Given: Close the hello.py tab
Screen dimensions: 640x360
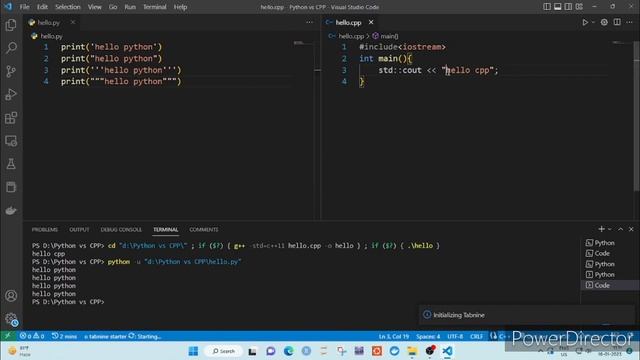Looking at the screenshot, I should 72,22.
